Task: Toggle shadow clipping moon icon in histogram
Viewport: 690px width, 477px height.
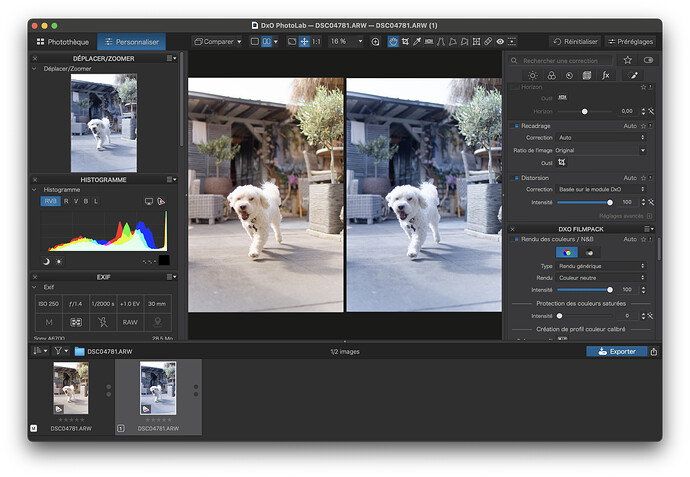Action: click(x=46, y=261)
